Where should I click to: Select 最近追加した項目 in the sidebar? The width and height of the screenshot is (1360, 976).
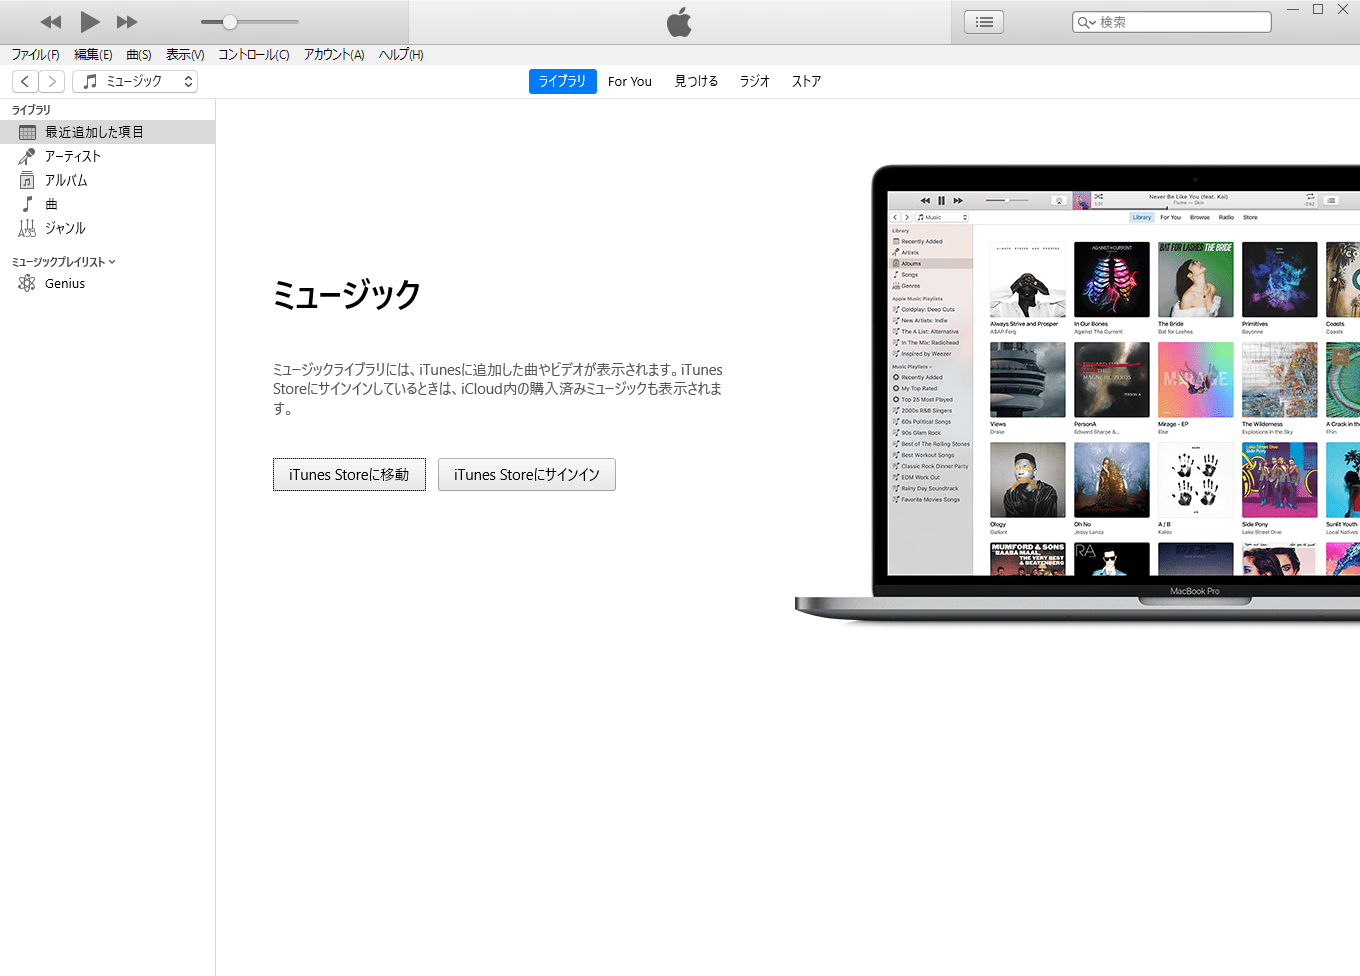(107, 132)
